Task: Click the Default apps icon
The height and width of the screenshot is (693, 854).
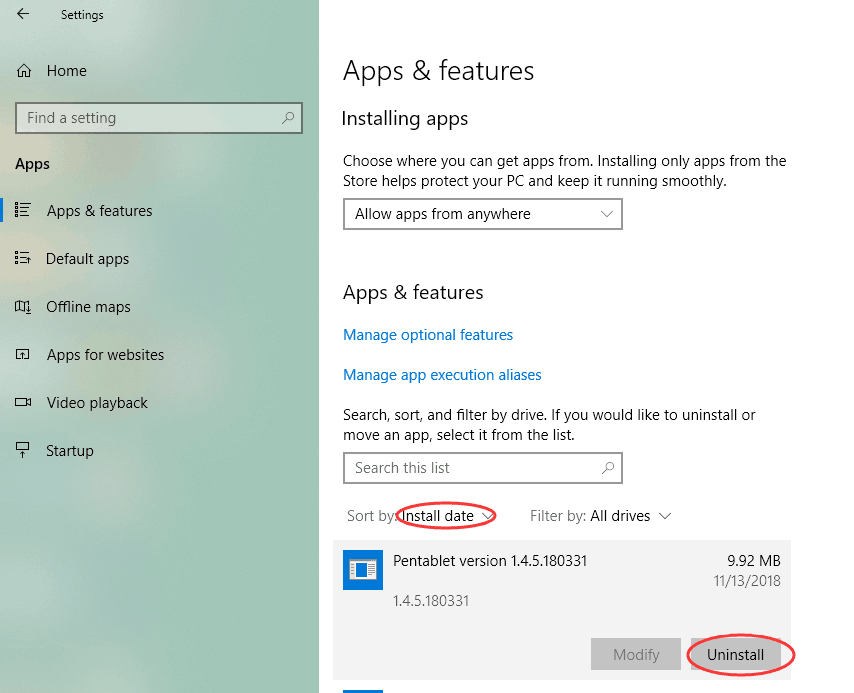Action: (x=22, y=258)
